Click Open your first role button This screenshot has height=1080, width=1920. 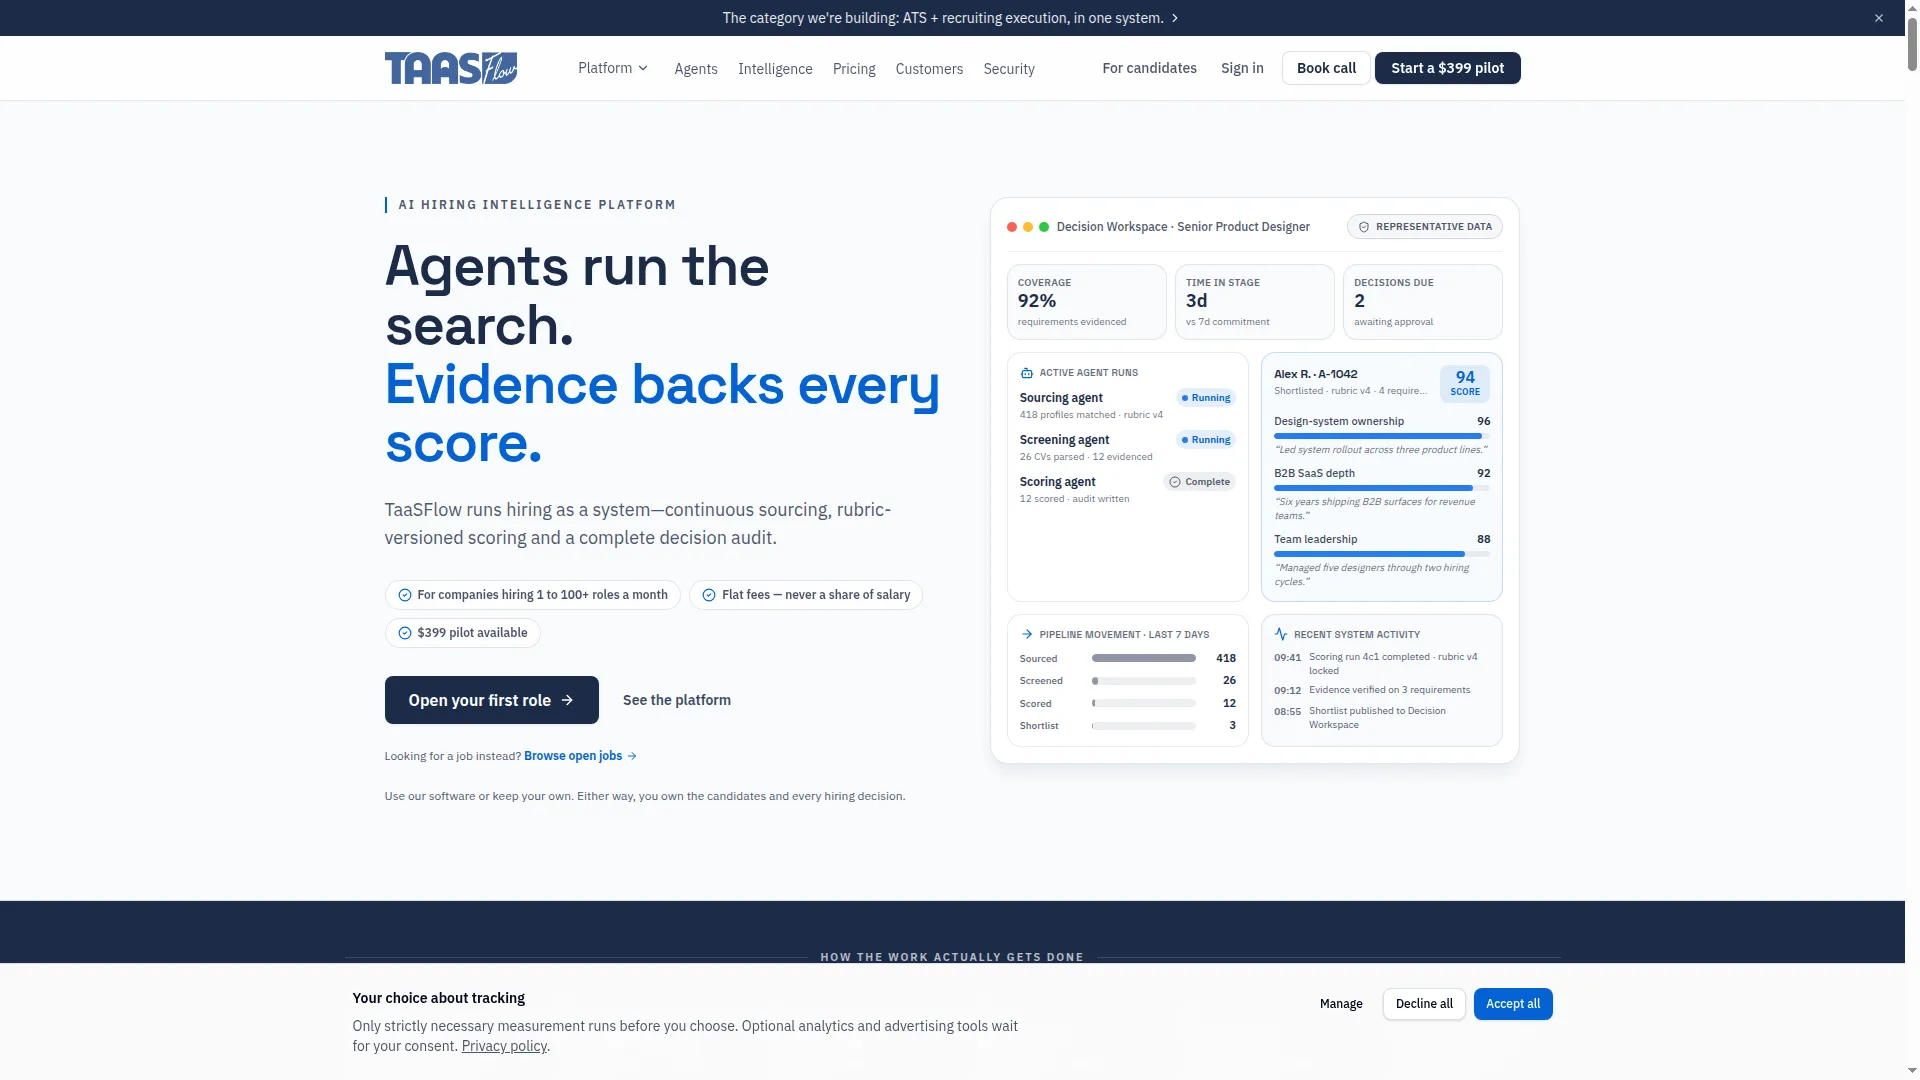point(492,700)
